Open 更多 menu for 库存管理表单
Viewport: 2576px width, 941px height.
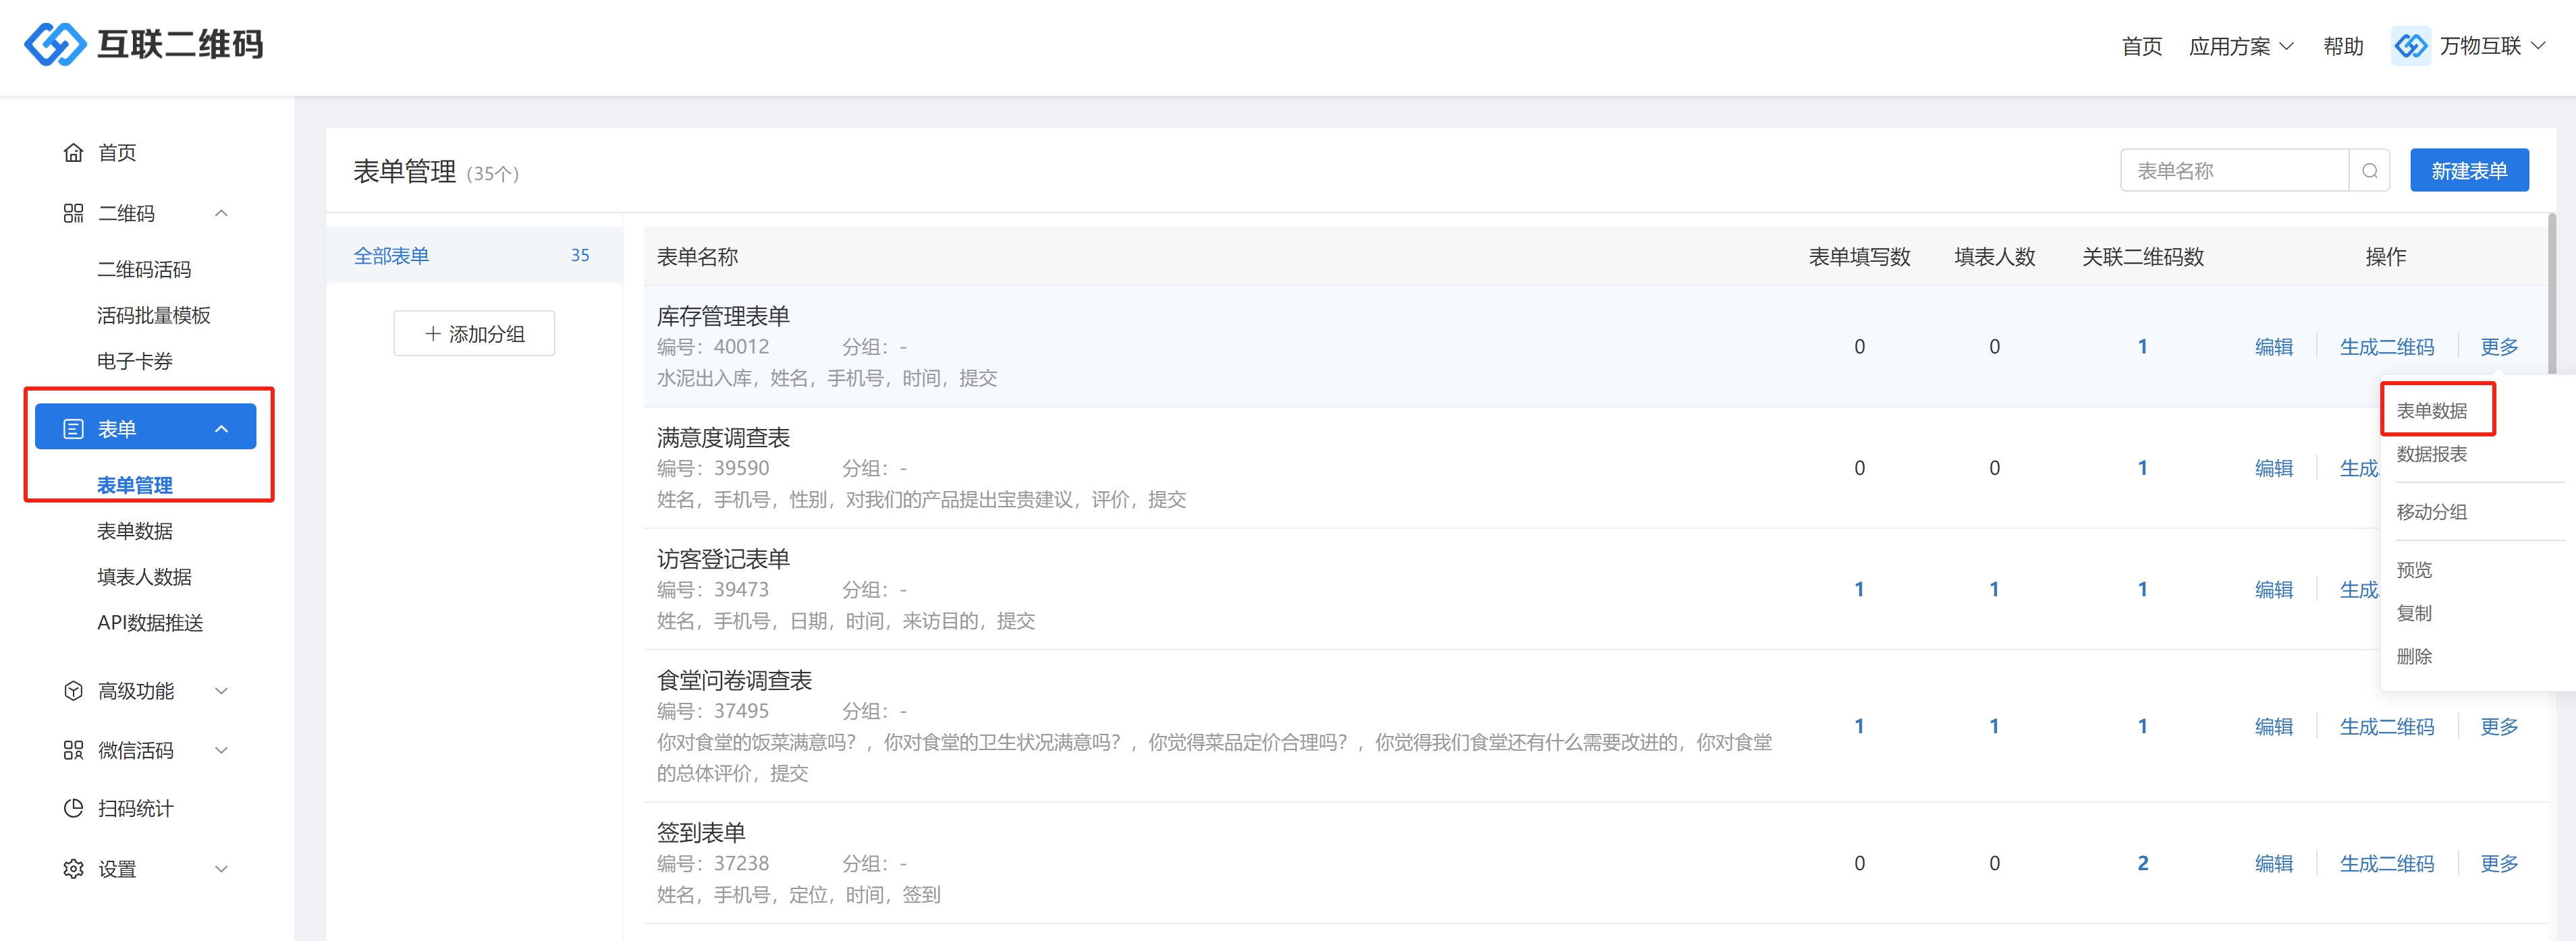click(x=2498, y=347)
